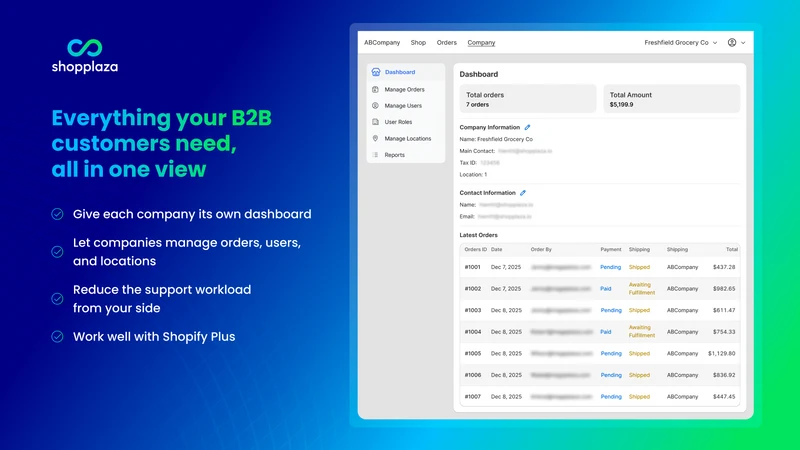Go to Manage Users in sidebar
This screenshot has height=450, width=800.
coord(403,106)
